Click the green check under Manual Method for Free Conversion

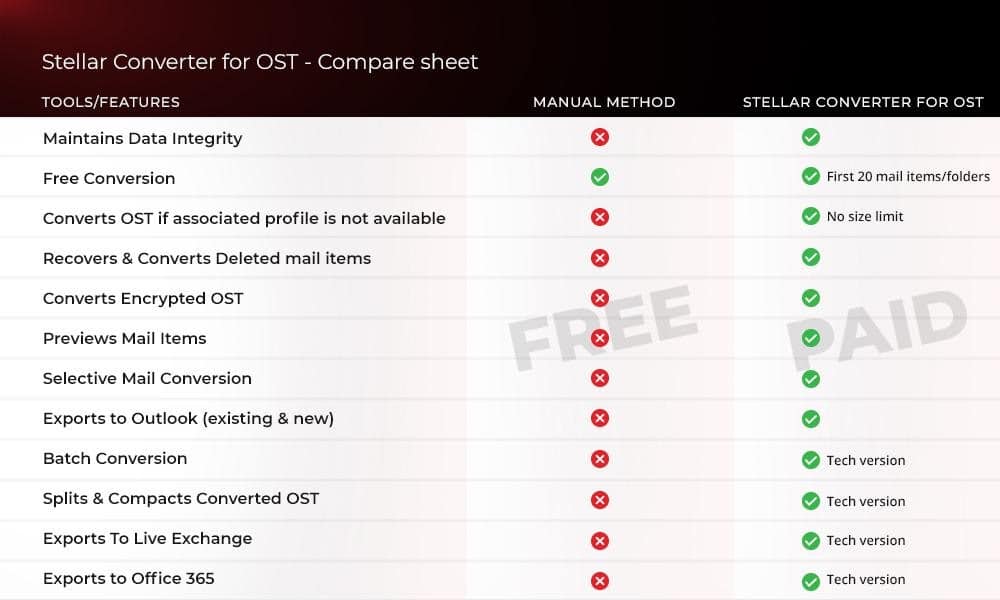click(599, 177)
